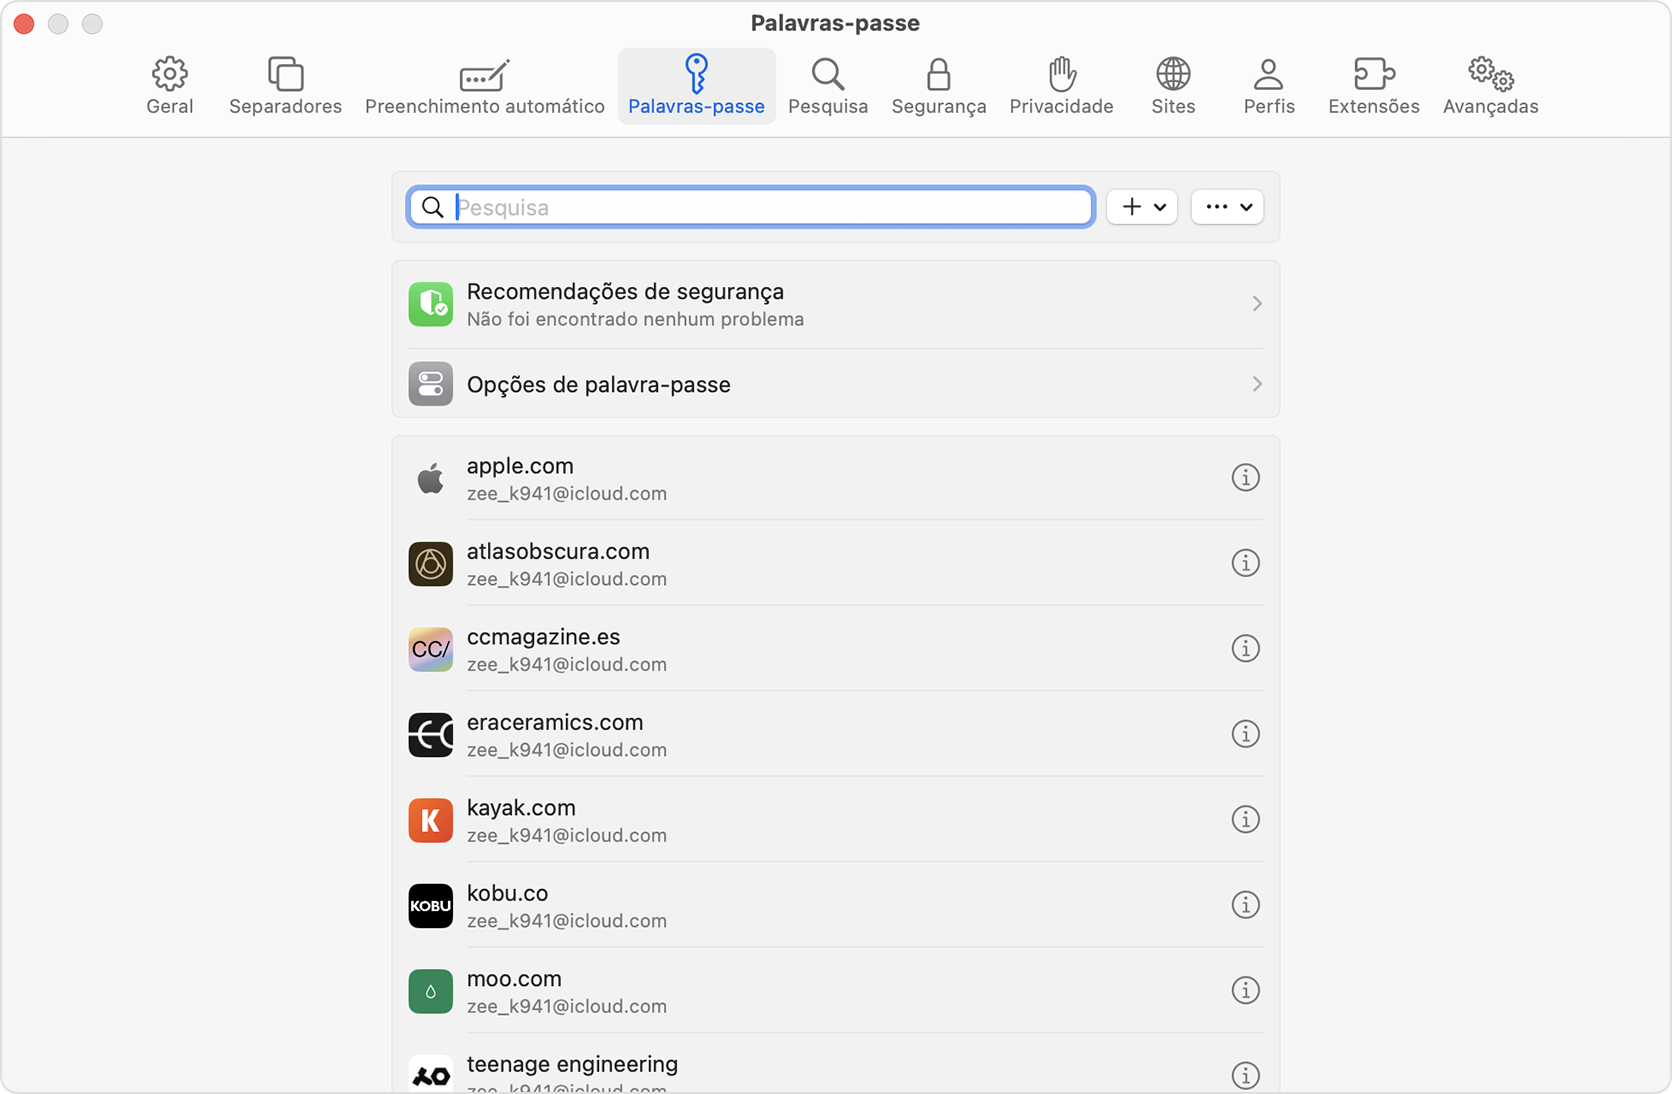Open the Avançadas tab

(1490, 86)
